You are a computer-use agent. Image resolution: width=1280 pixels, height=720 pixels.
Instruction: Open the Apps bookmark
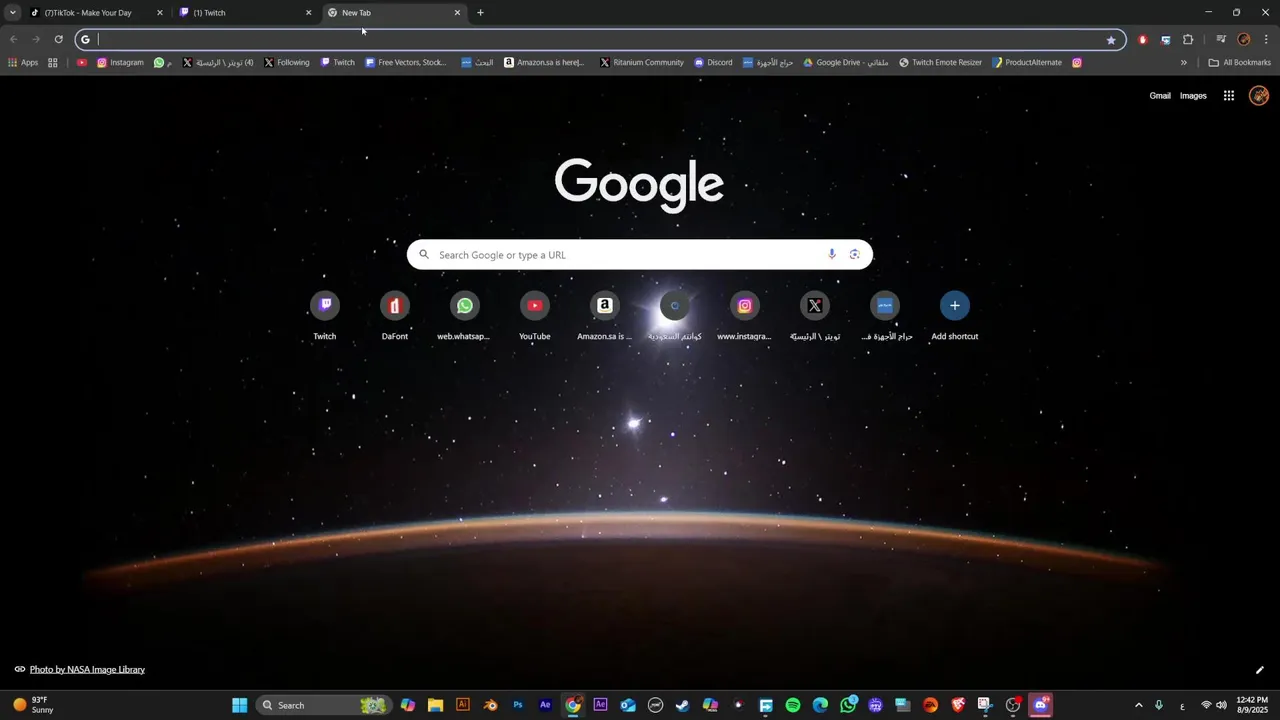(x=23, y=62)
